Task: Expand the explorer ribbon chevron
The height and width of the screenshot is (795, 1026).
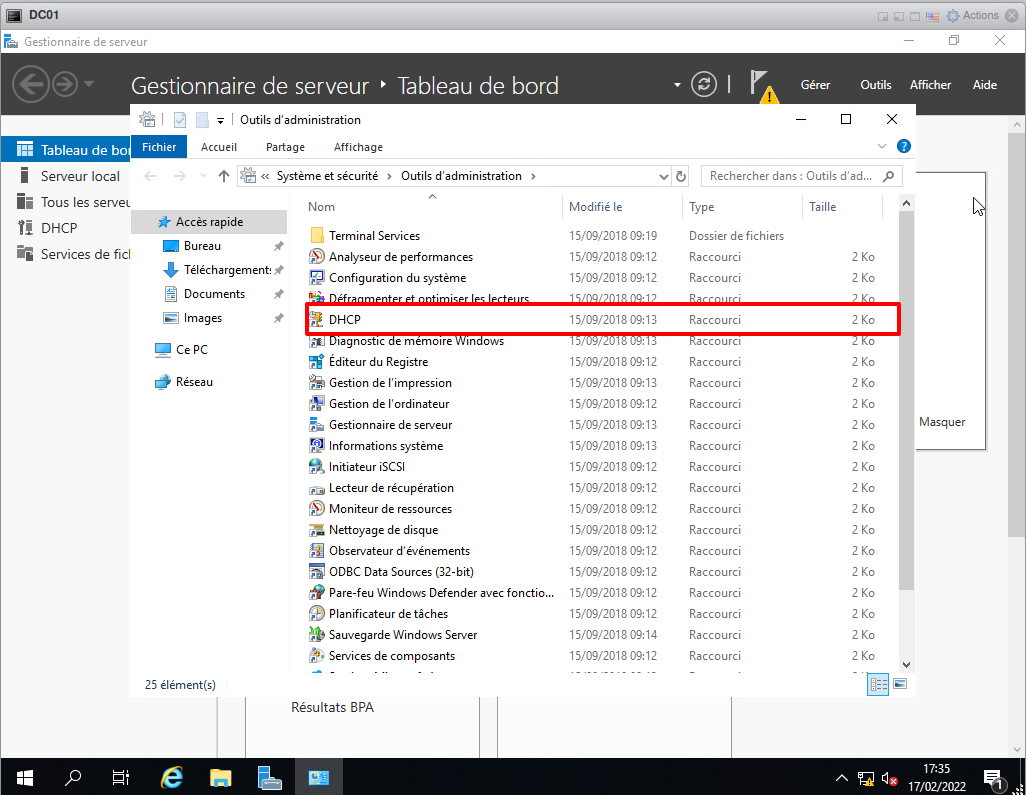Action: pos(882,146)
